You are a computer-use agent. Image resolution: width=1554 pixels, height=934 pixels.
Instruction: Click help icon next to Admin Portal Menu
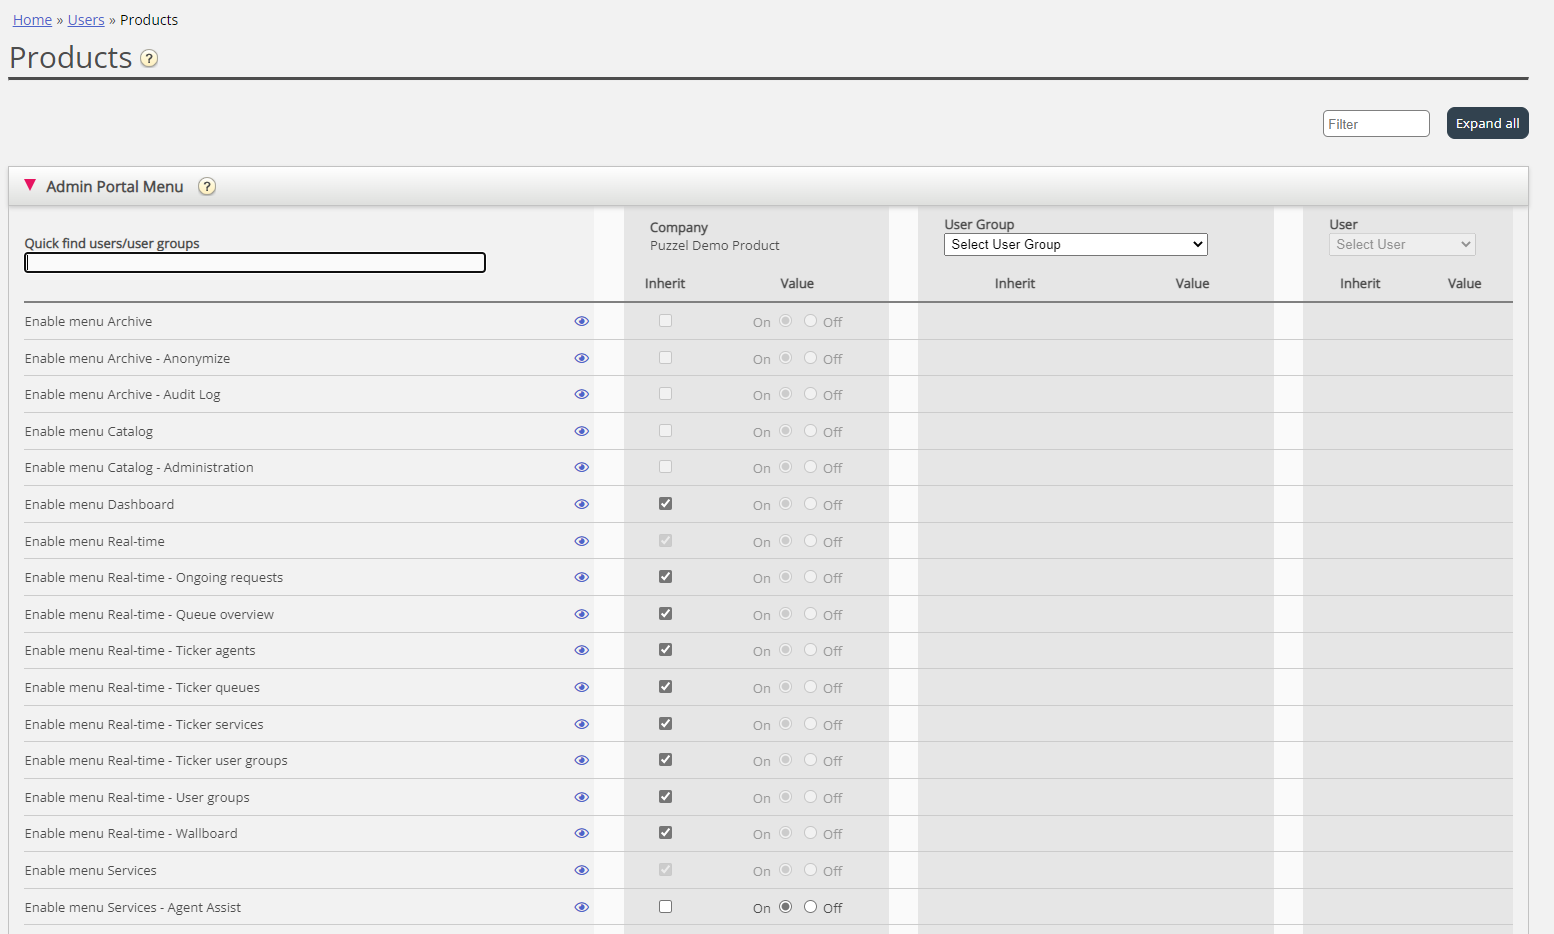[207, 187]
